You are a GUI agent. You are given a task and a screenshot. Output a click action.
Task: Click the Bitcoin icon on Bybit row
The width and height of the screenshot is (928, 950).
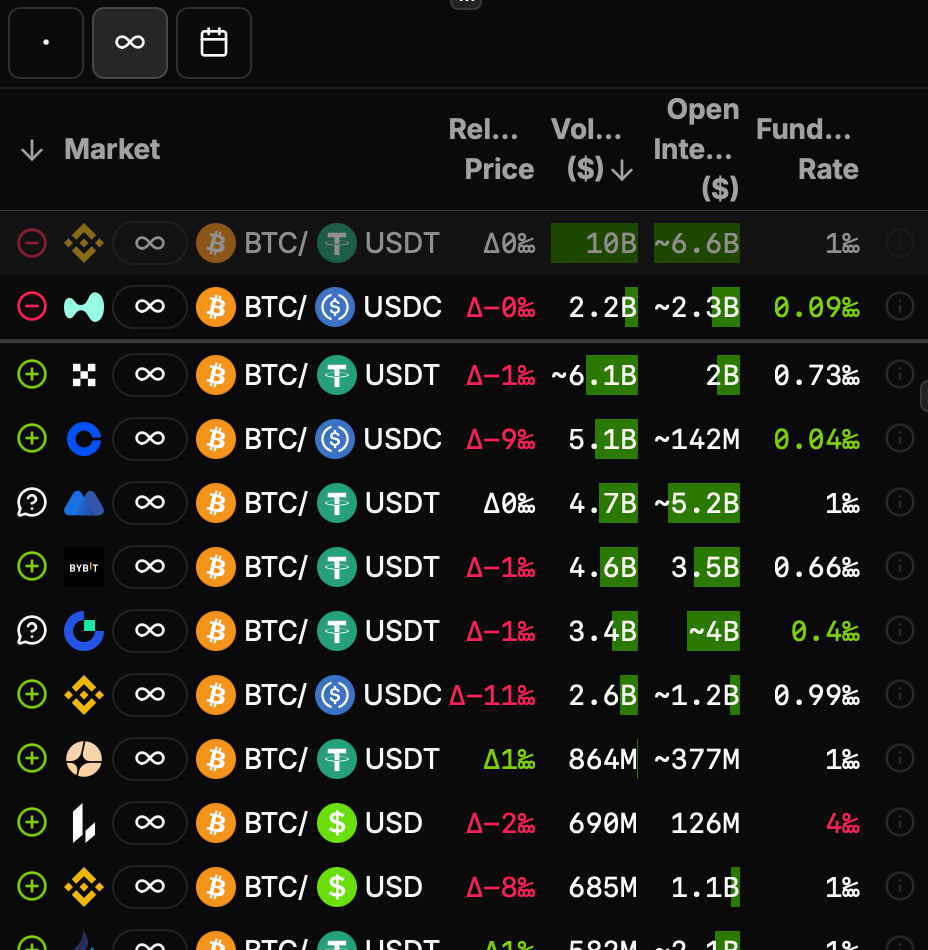pyautogui.click(x=216, y=567)
